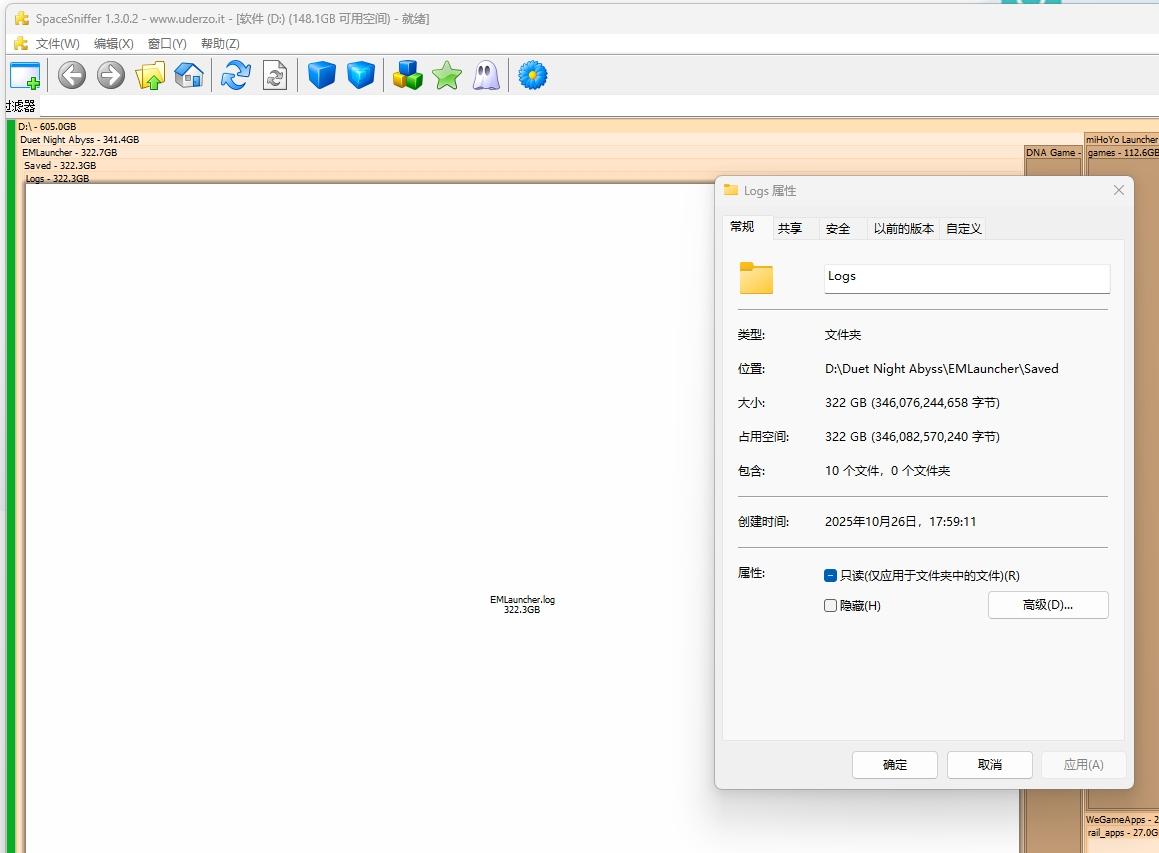Click the Logs folder name field
Image resolution: width=1159 pixels, height=853 pixels.
(966, 277)
